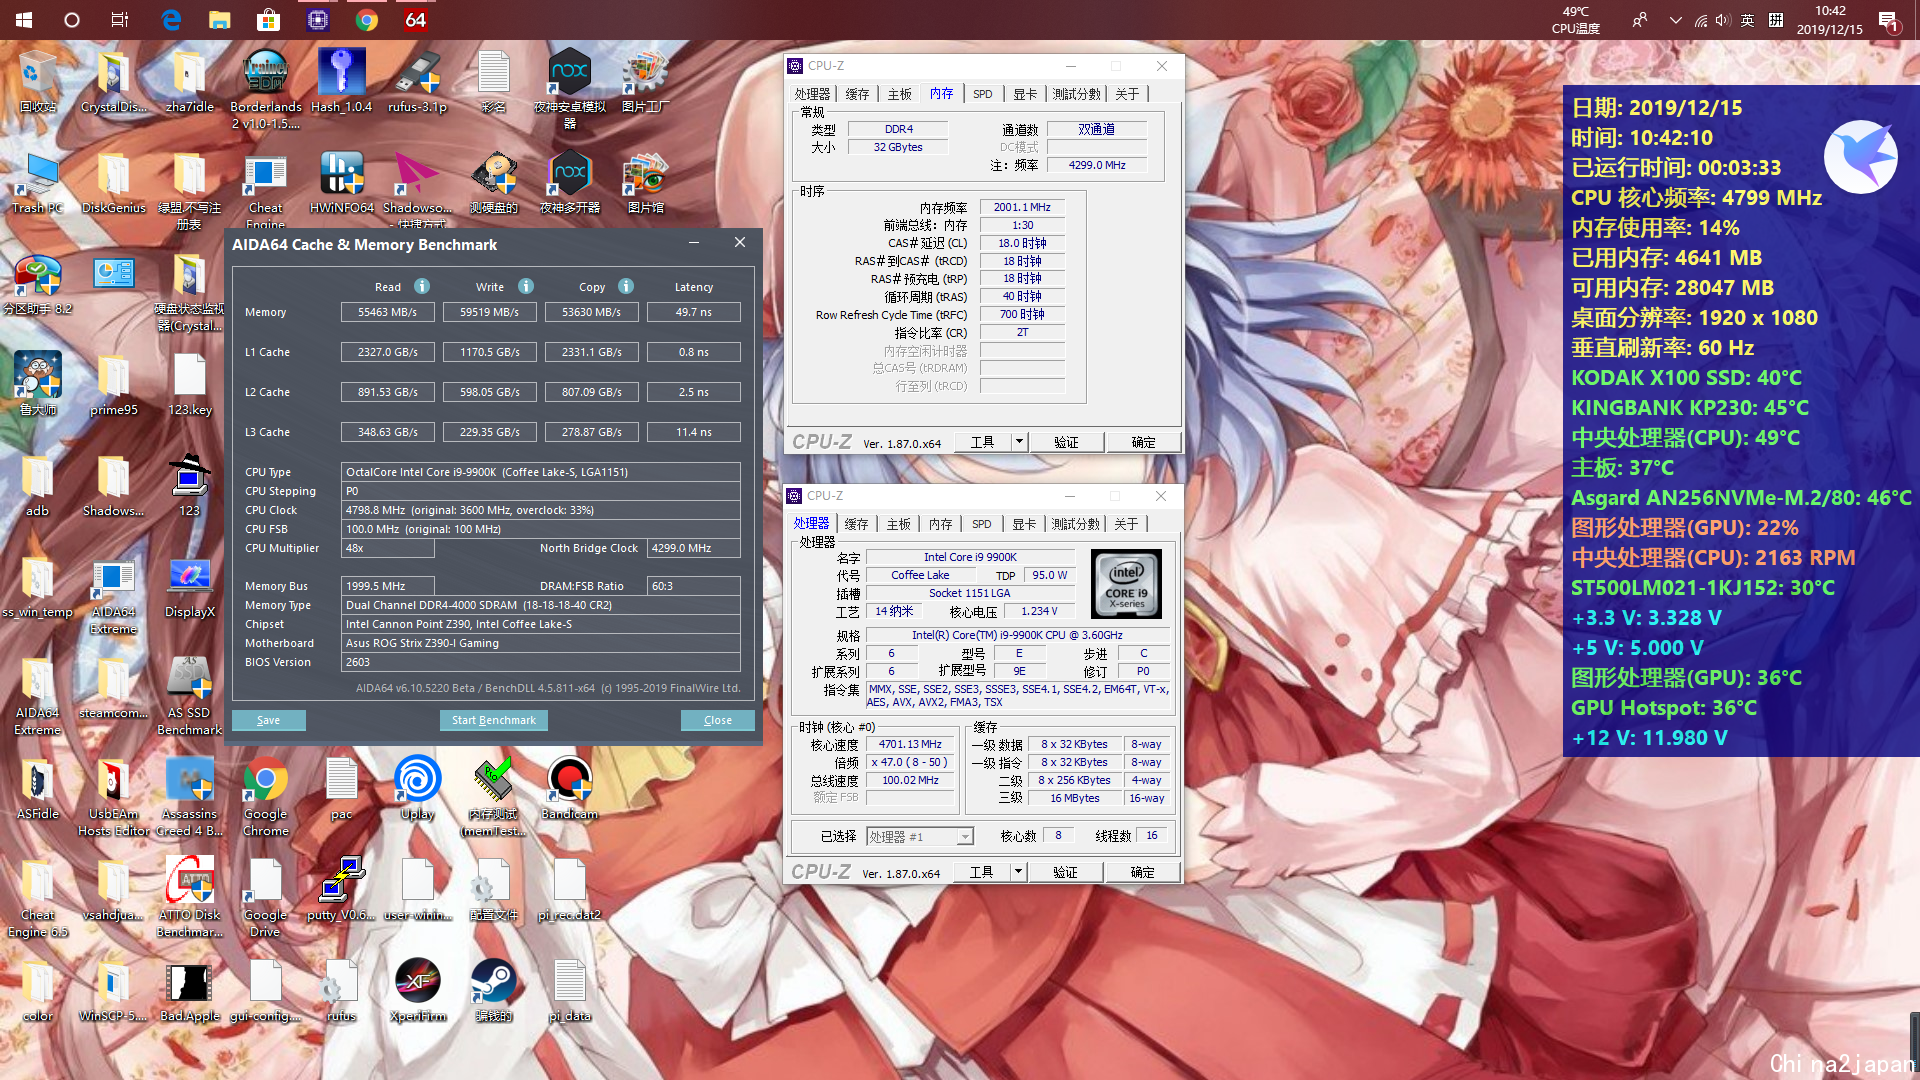Launch the Google Chrome desktop shortcut
This screenshot has width=1920, height=1080.
coord(265,797)
